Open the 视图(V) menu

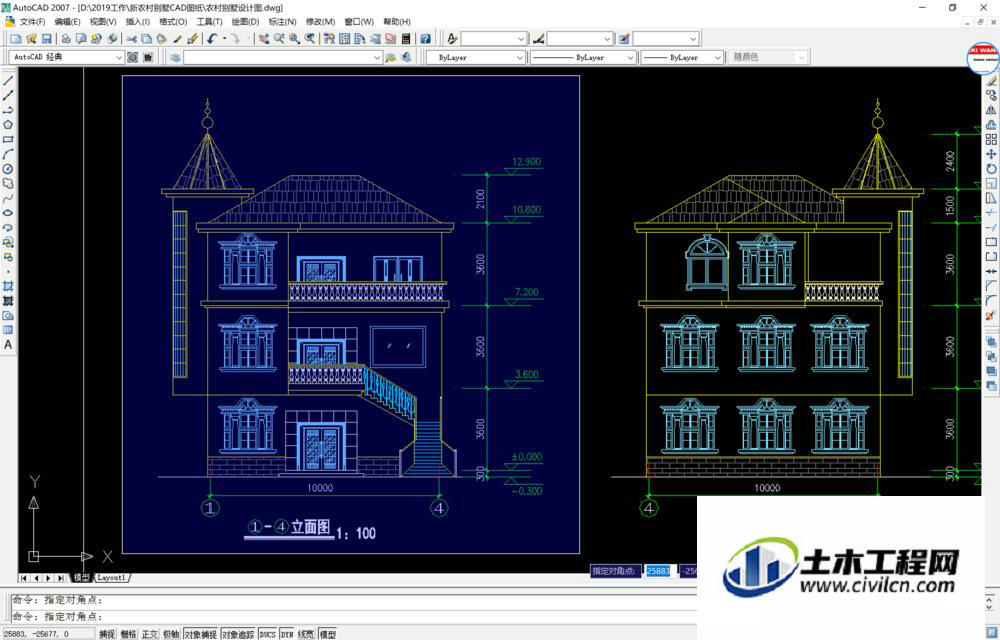(x=103, y=22)
